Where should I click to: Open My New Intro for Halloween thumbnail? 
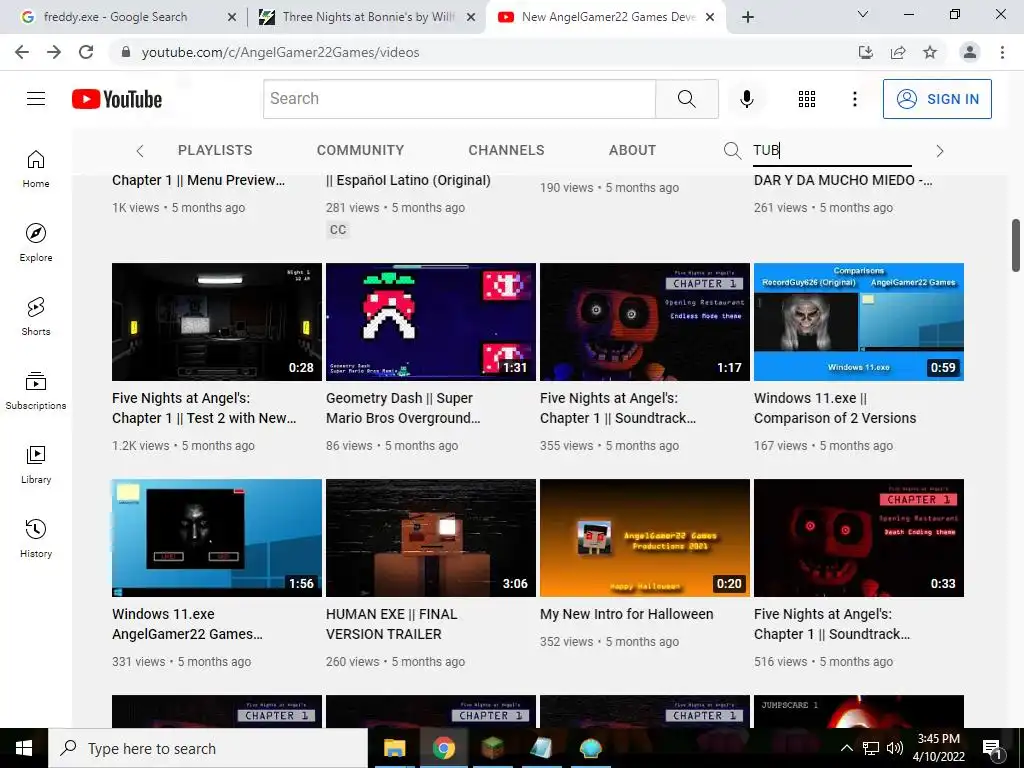pos(645,538)
